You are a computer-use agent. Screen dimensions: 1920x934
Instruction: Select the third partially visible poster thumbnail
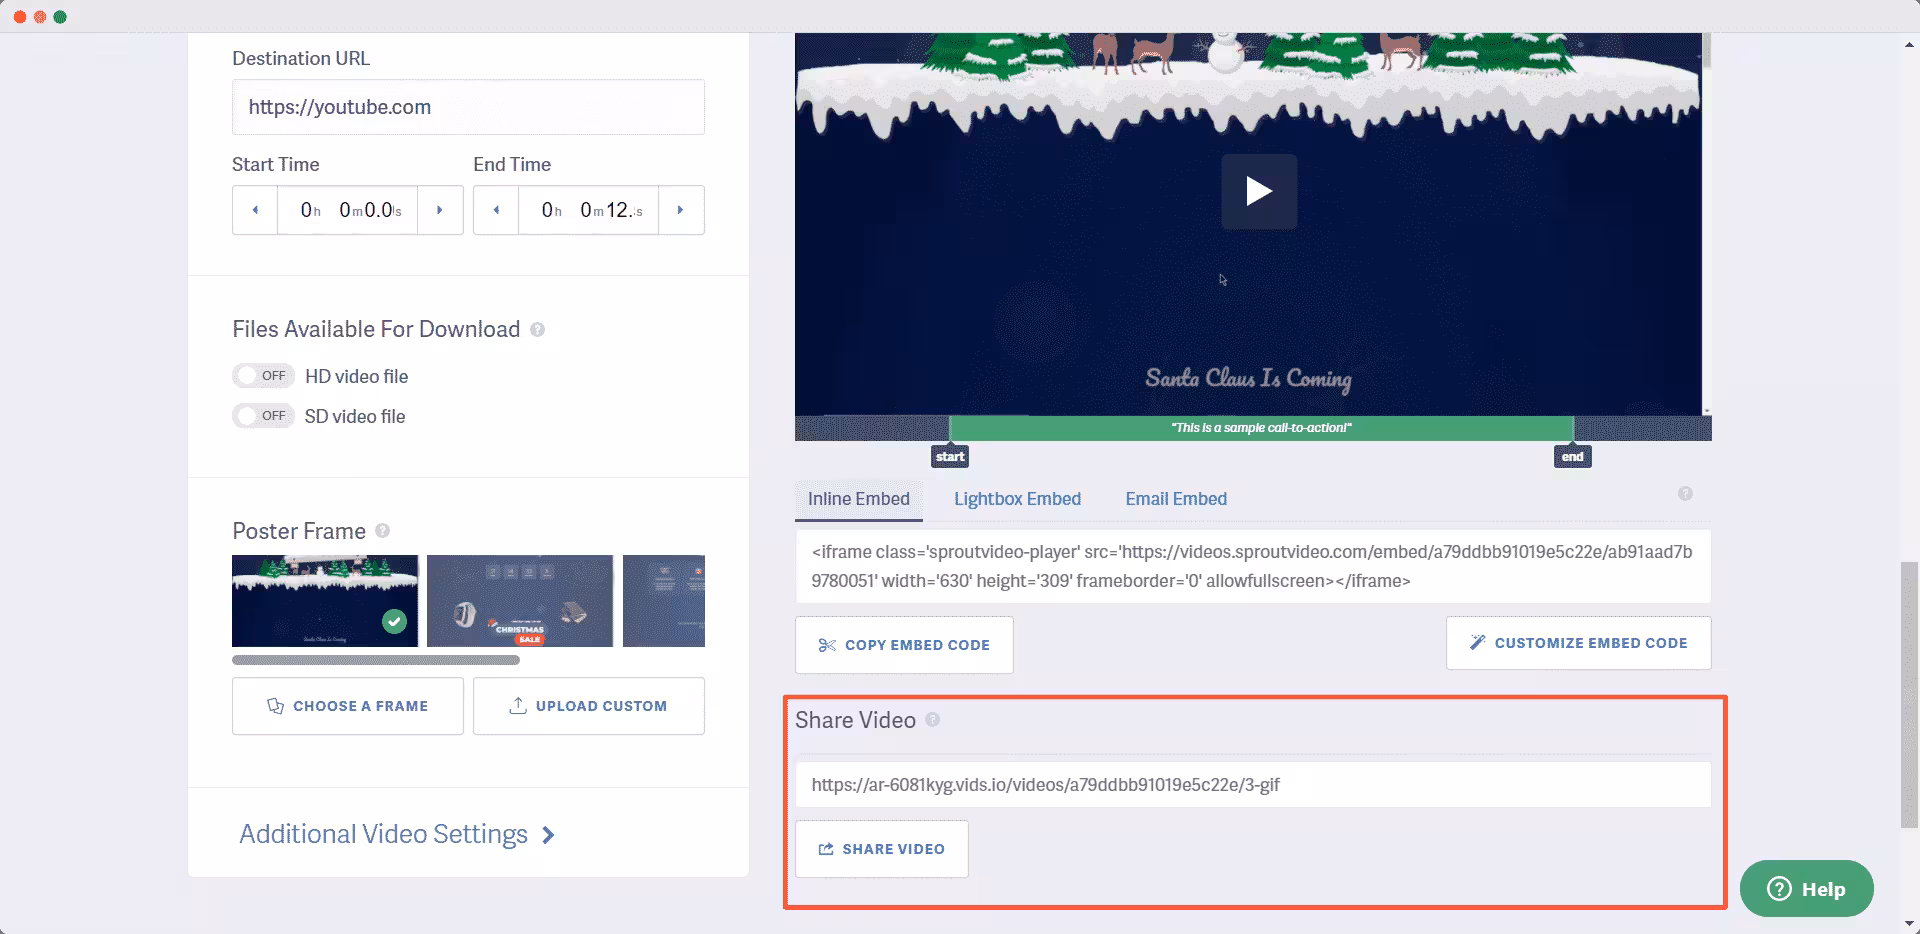point(664,601)
